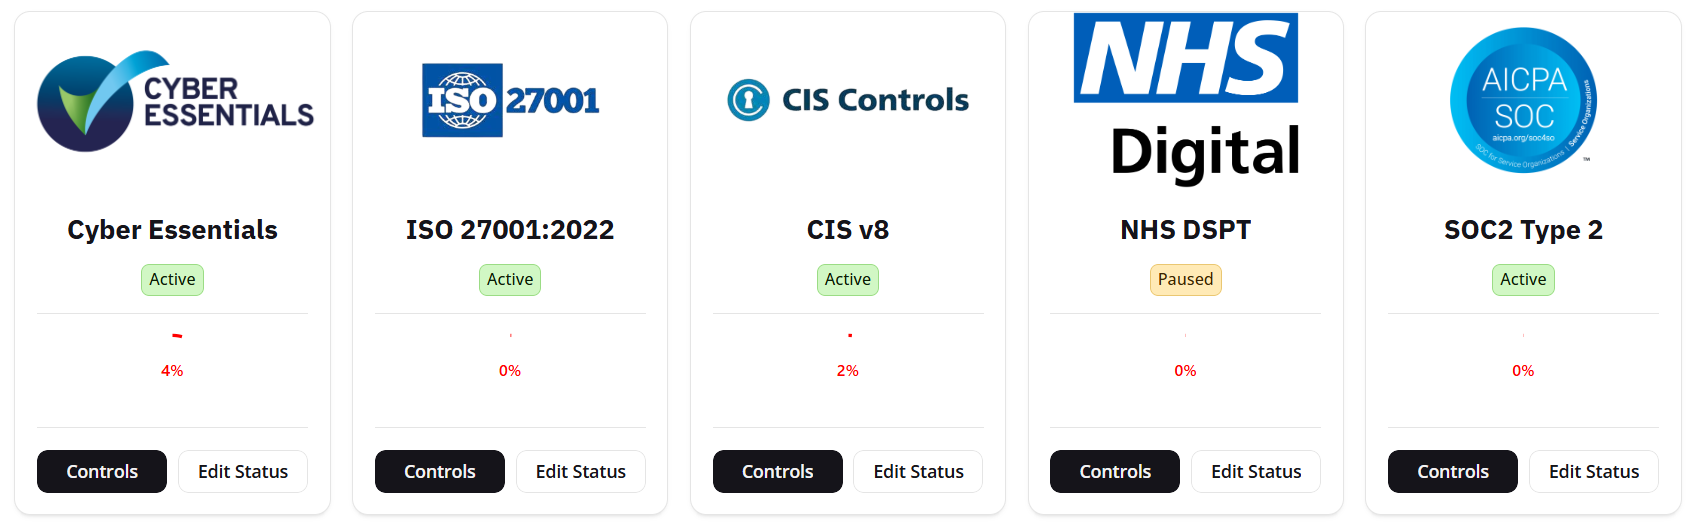Edit Status of ISO 27001:2022
The height and width of the screenshot is (528, 1696).
tap(581, 472)
